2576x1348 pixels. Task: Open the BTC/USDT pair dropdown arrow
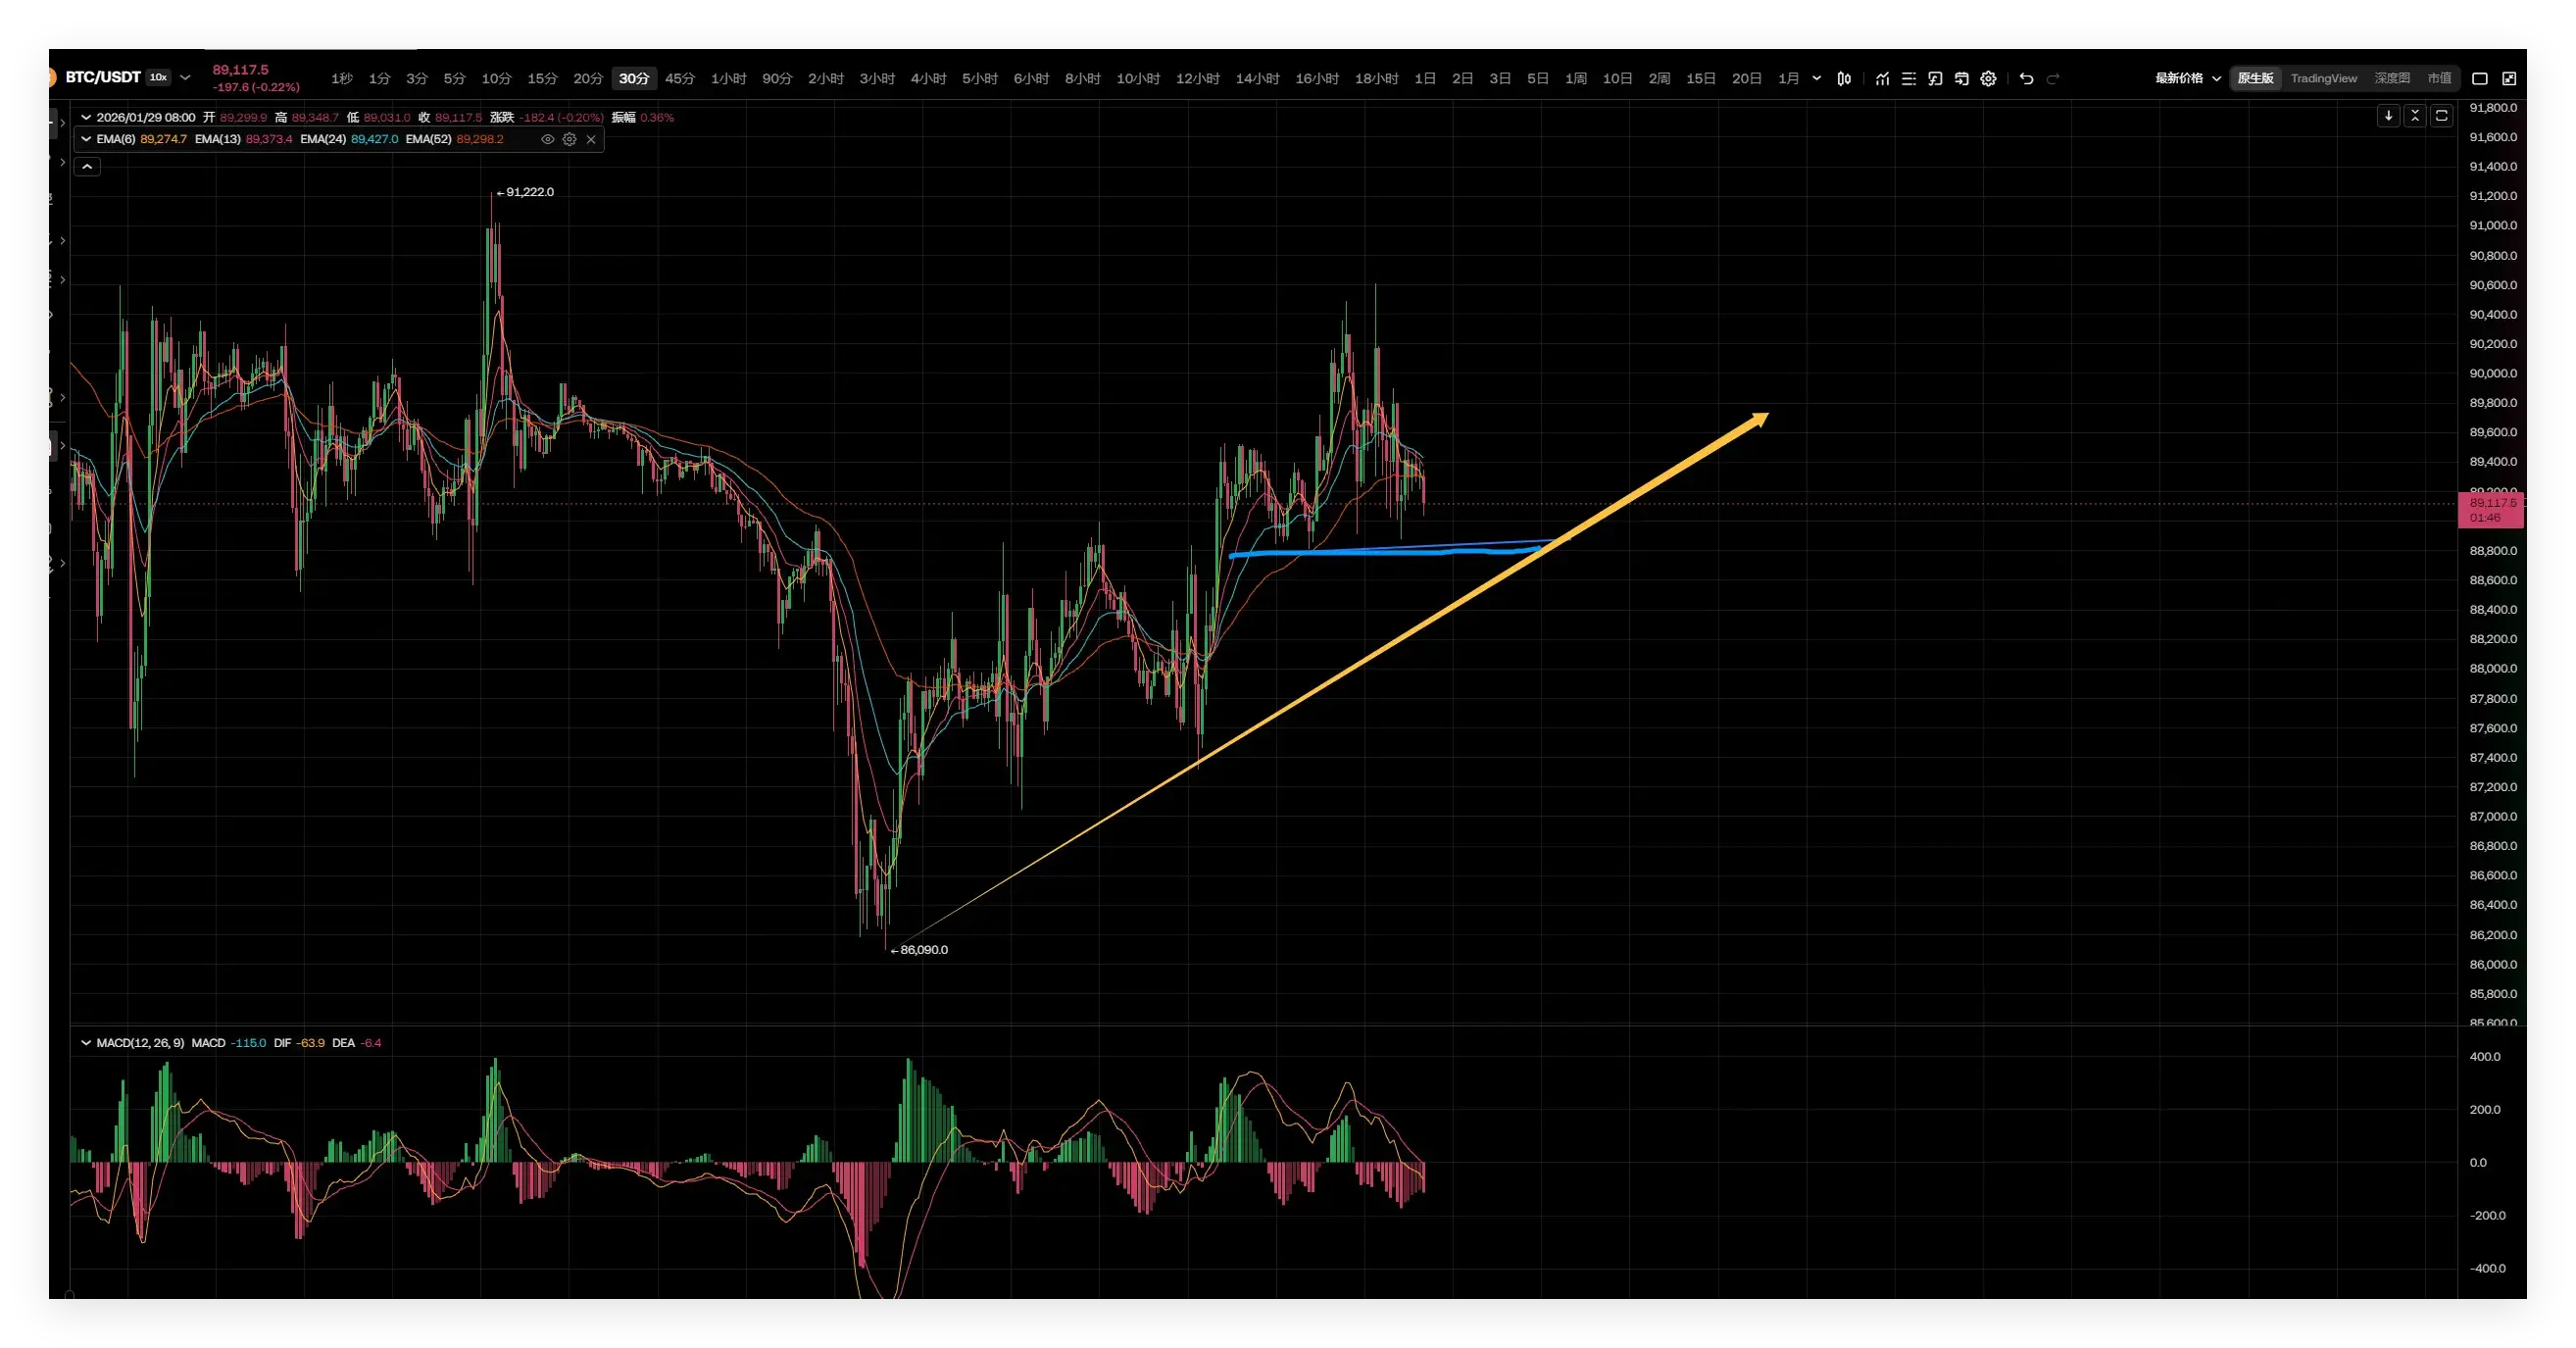(x=185, y=77)
